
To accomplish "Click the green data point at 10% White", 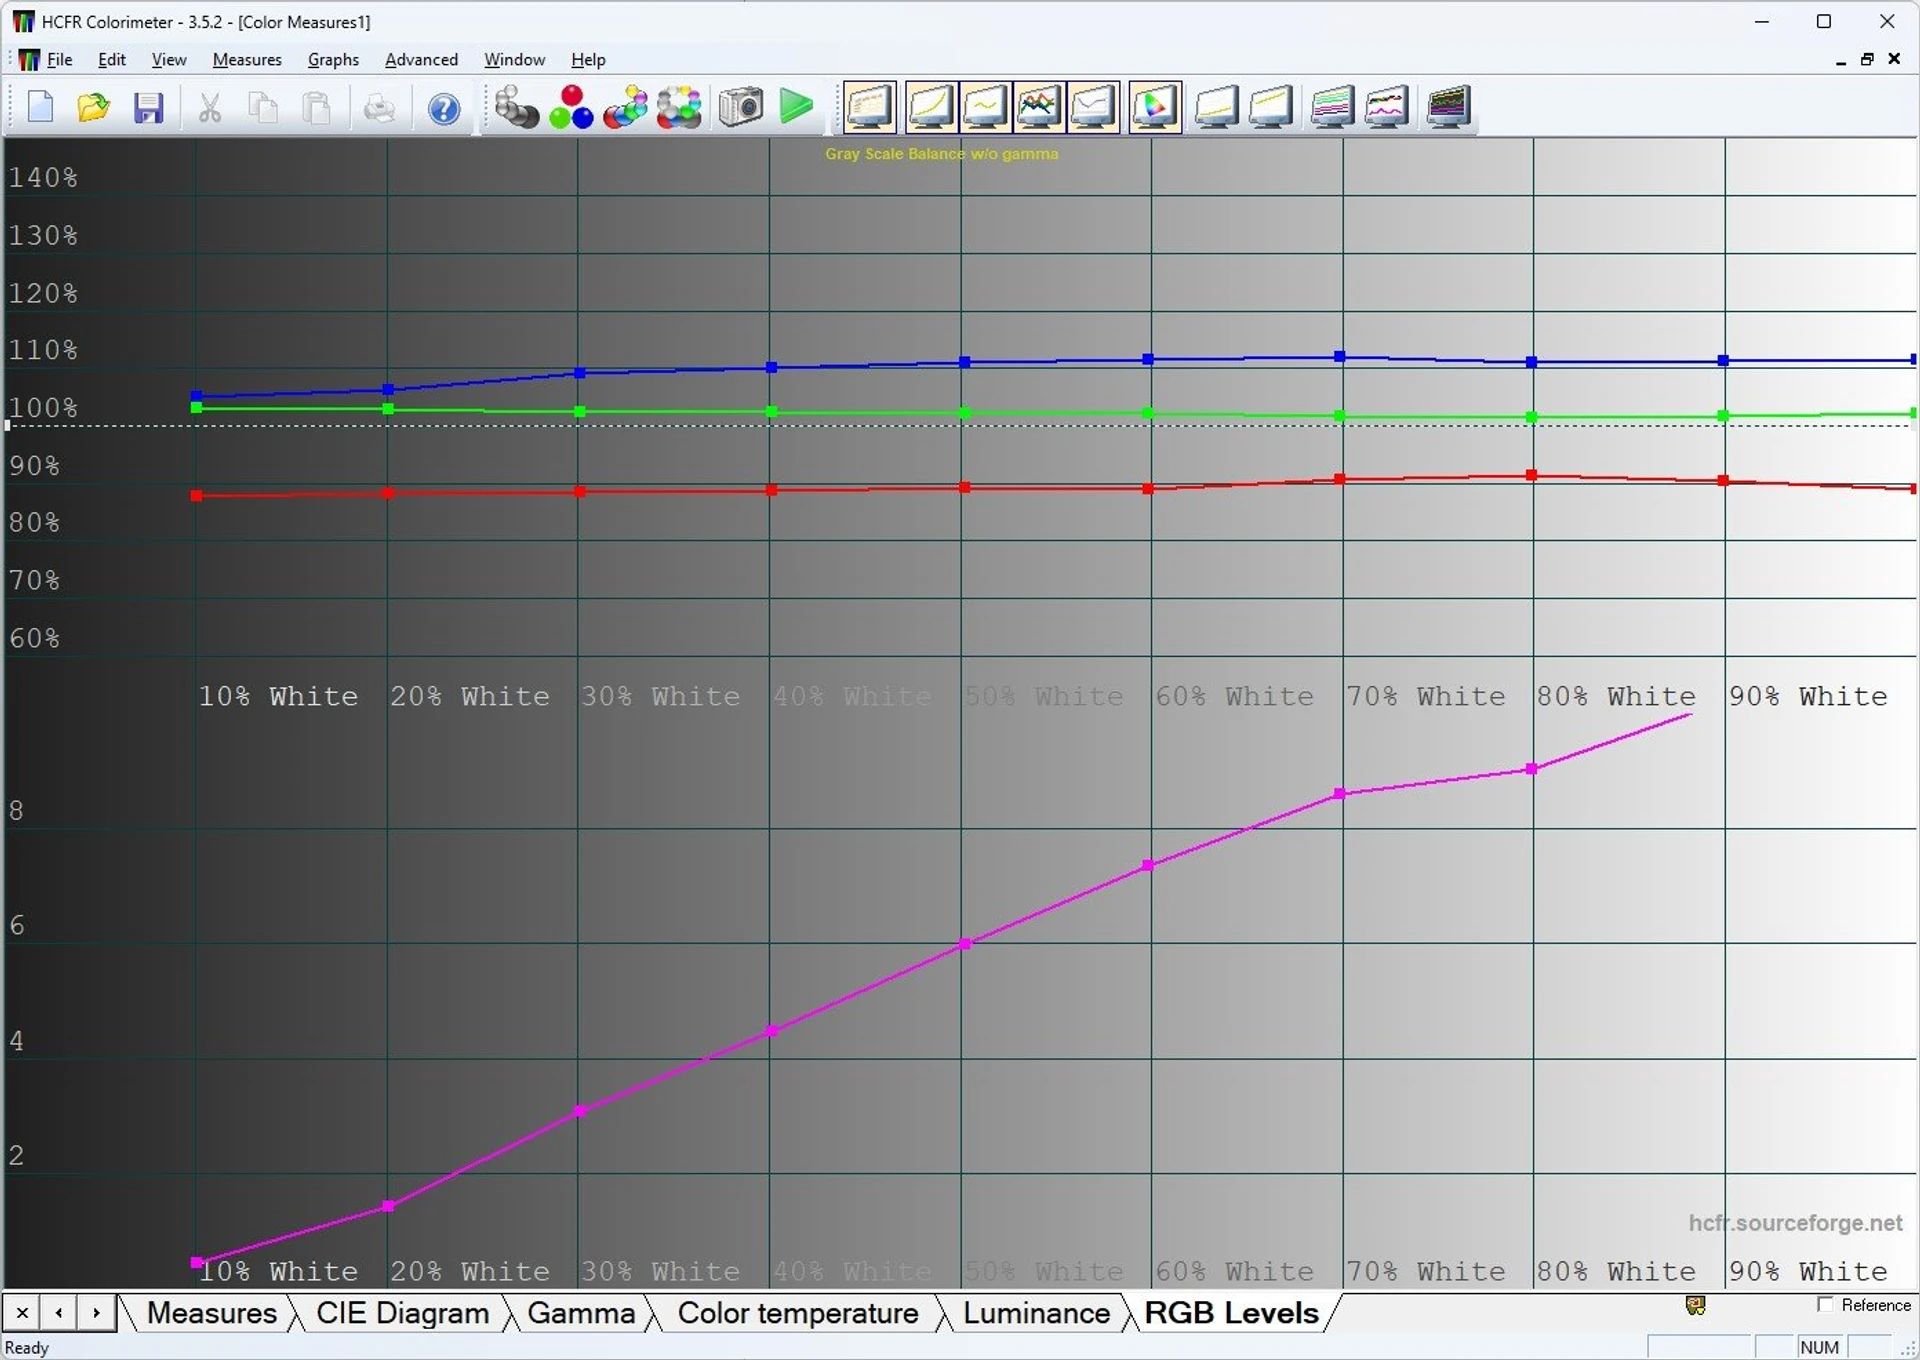I will tap(196, 407).
